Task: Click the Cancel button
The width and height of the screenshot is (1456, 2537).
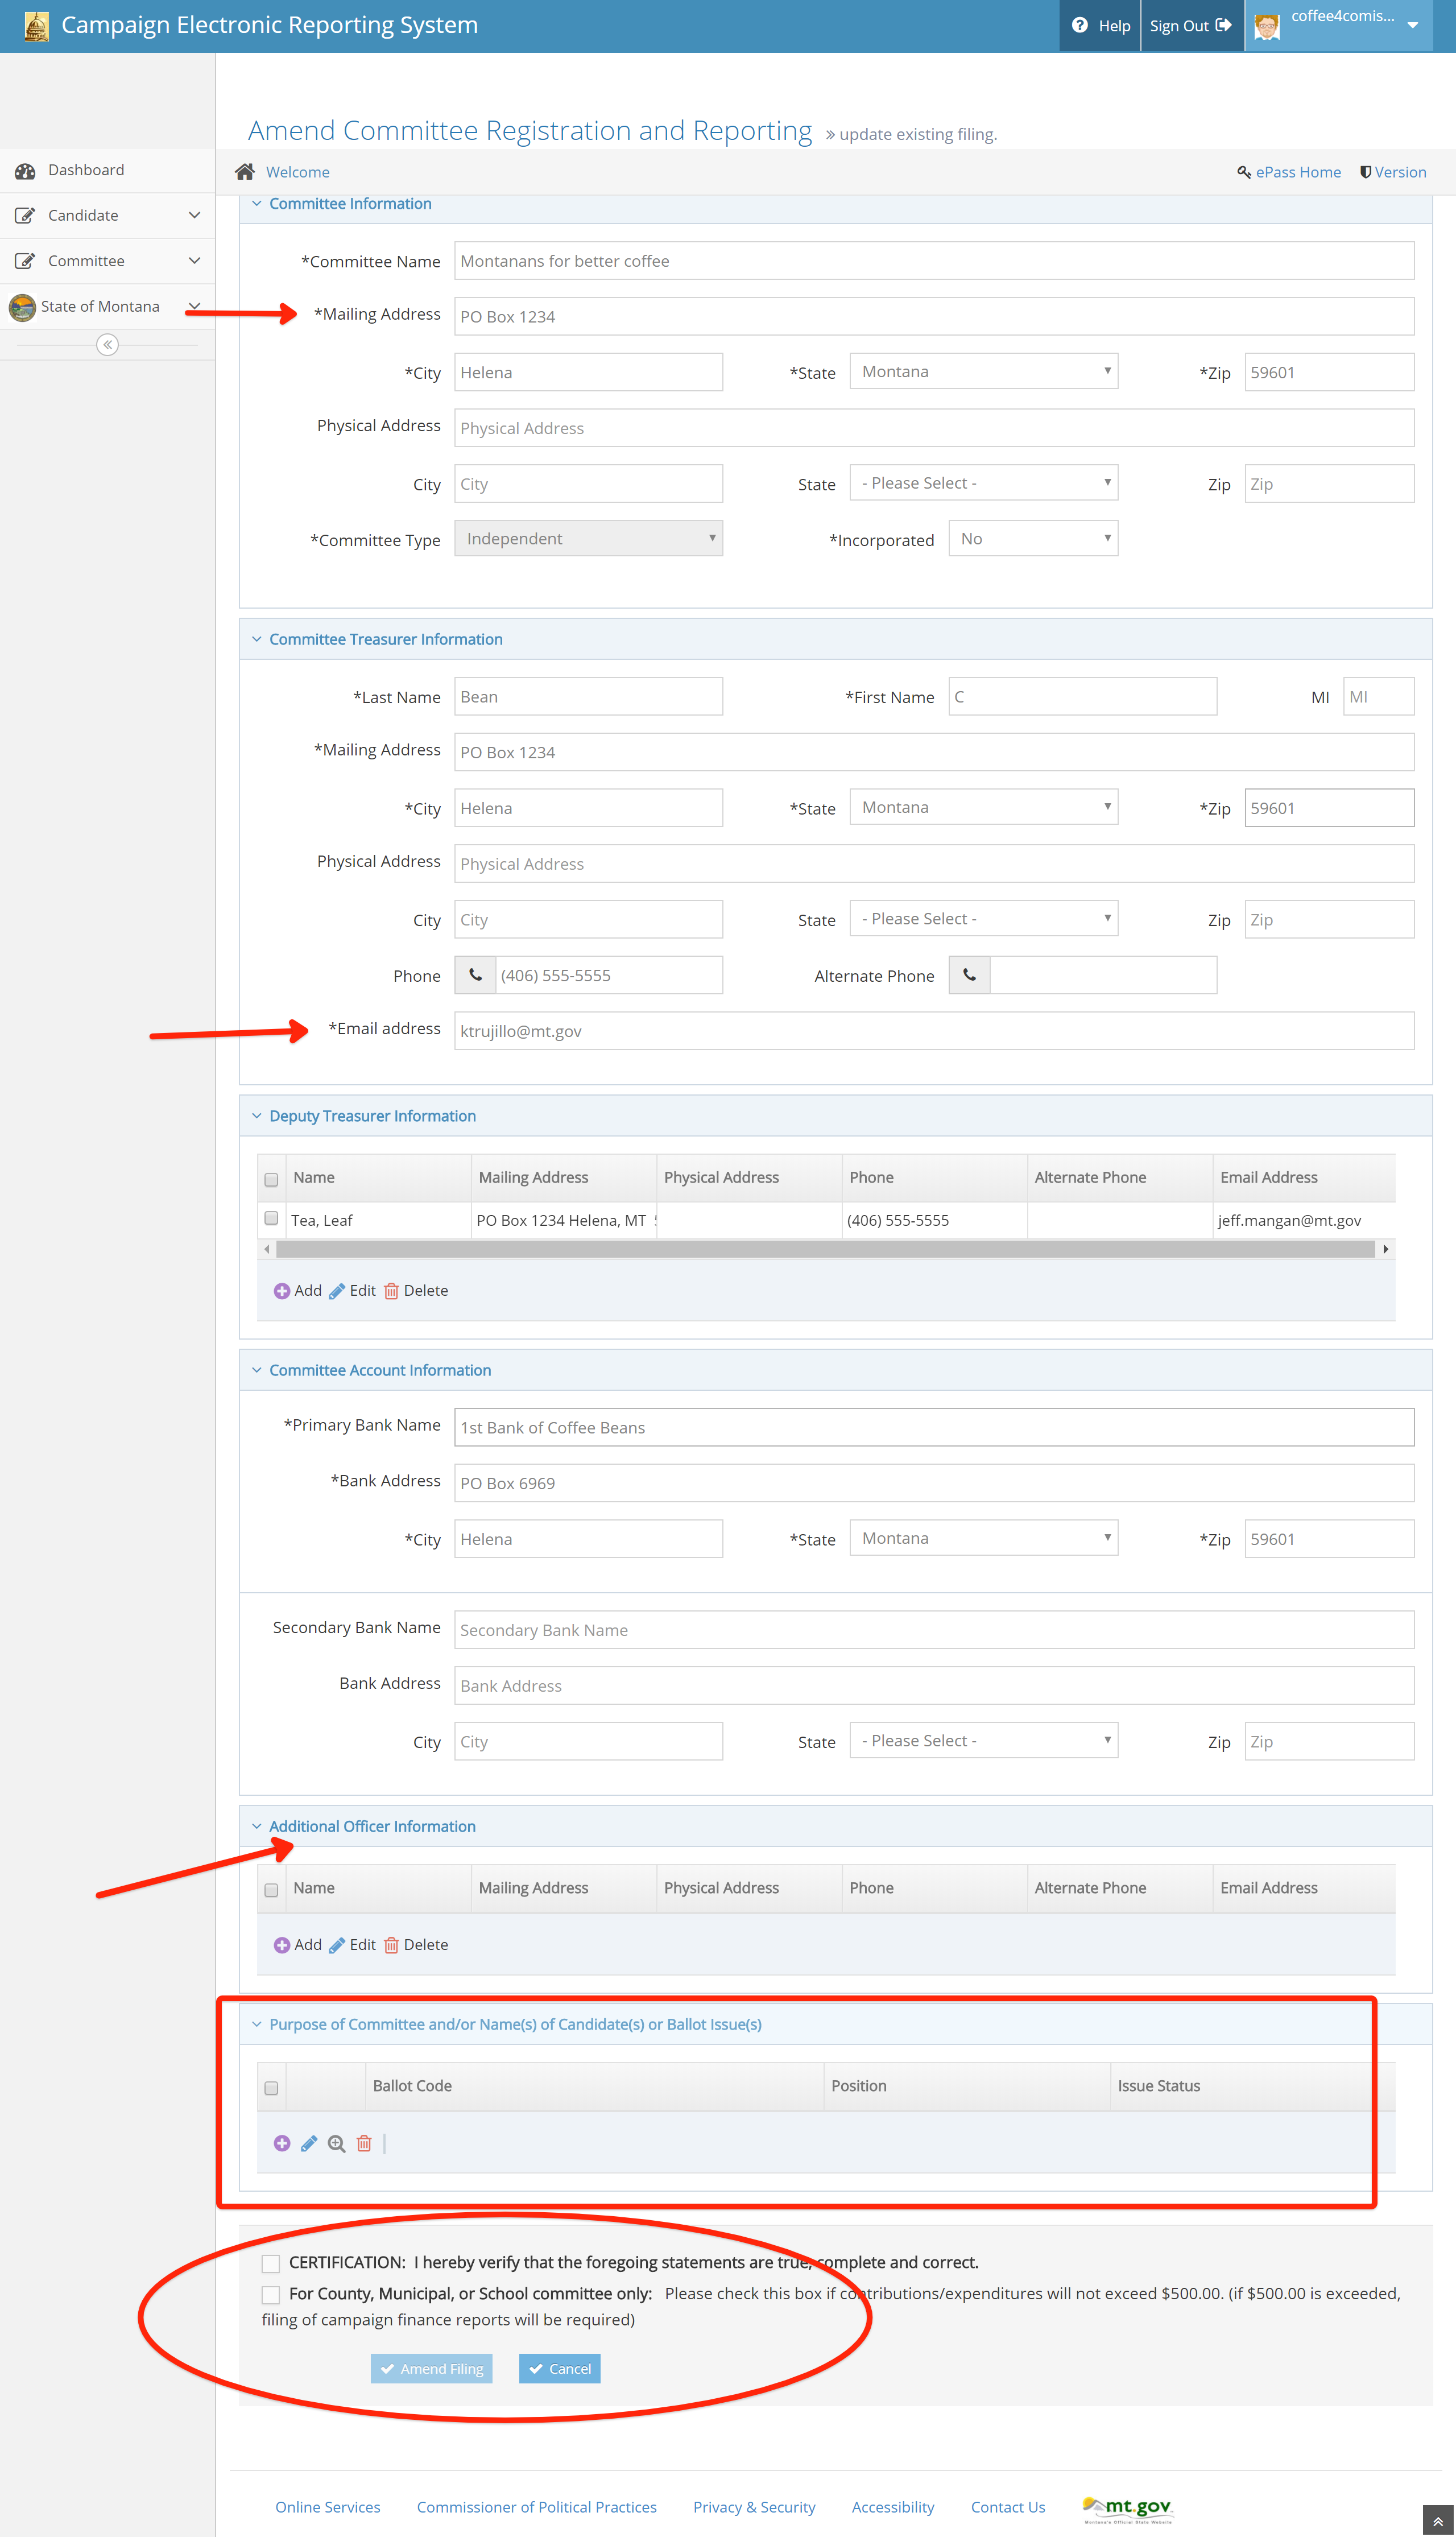Action: (560, 2369)
